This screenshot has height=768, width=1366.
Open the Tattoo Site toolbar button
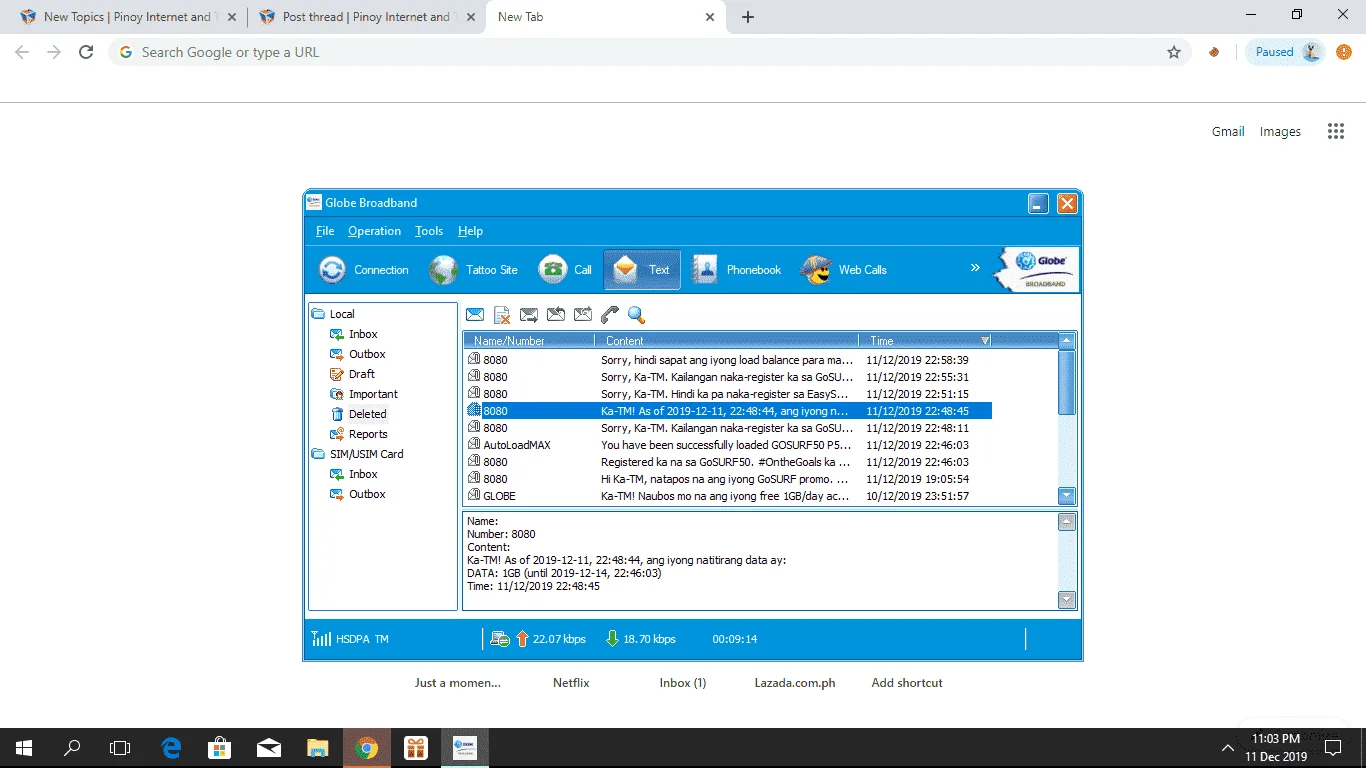pos(474,270)
